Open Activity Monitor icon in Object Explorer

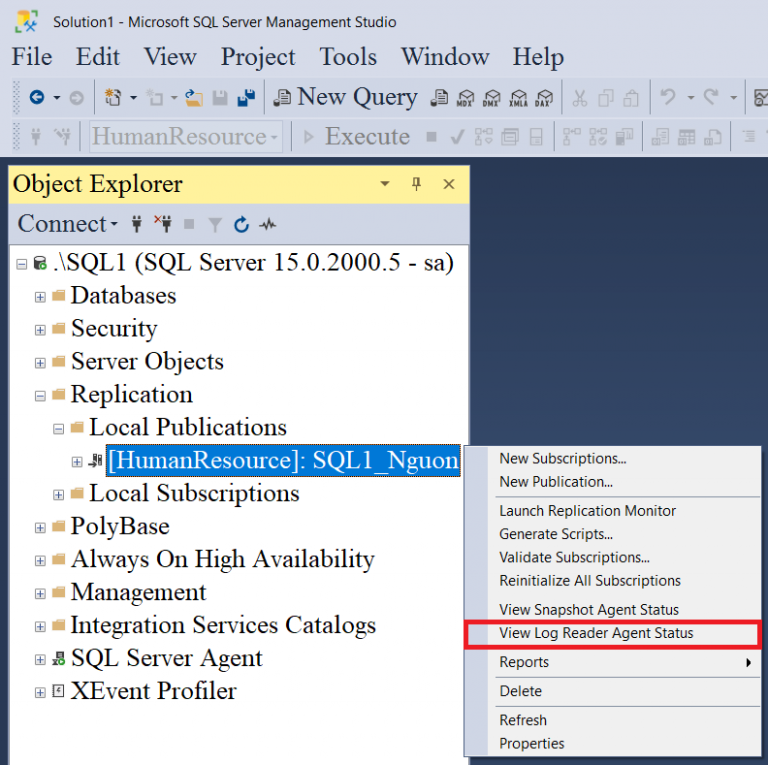(x=268, y=225)
